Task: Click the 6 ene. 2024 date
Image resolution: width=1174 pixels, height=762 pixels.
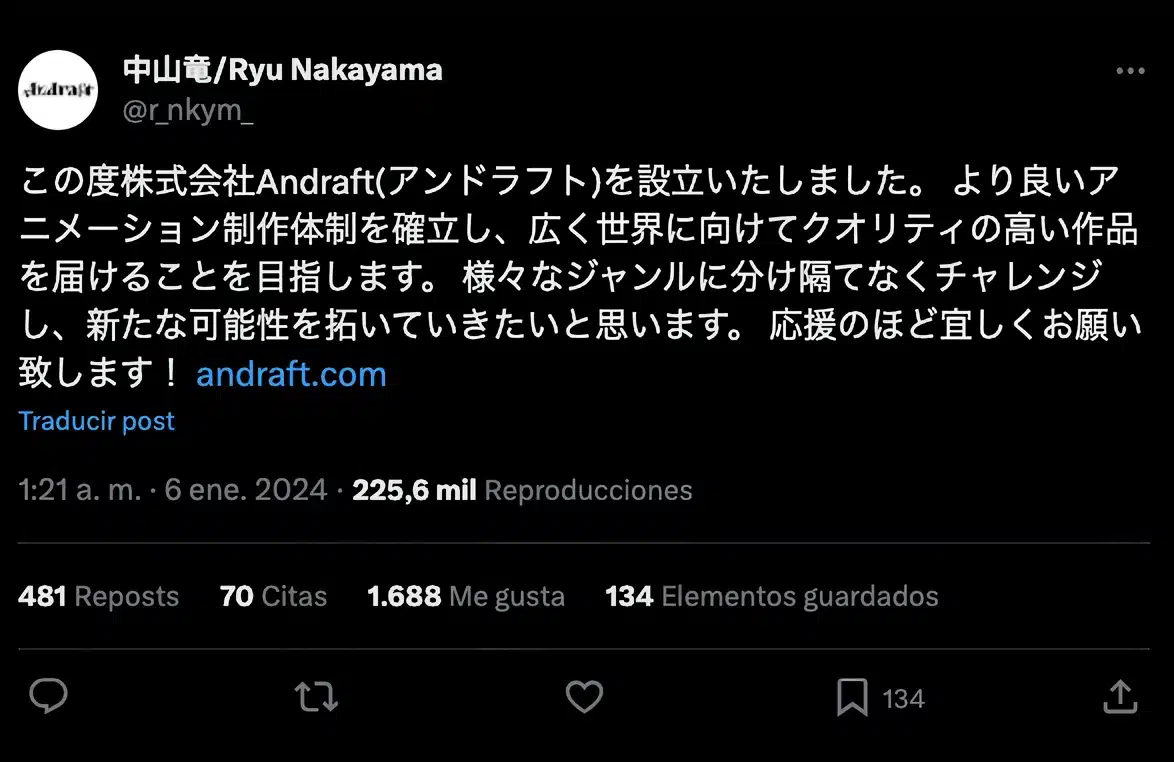Action: pos(246,490)
